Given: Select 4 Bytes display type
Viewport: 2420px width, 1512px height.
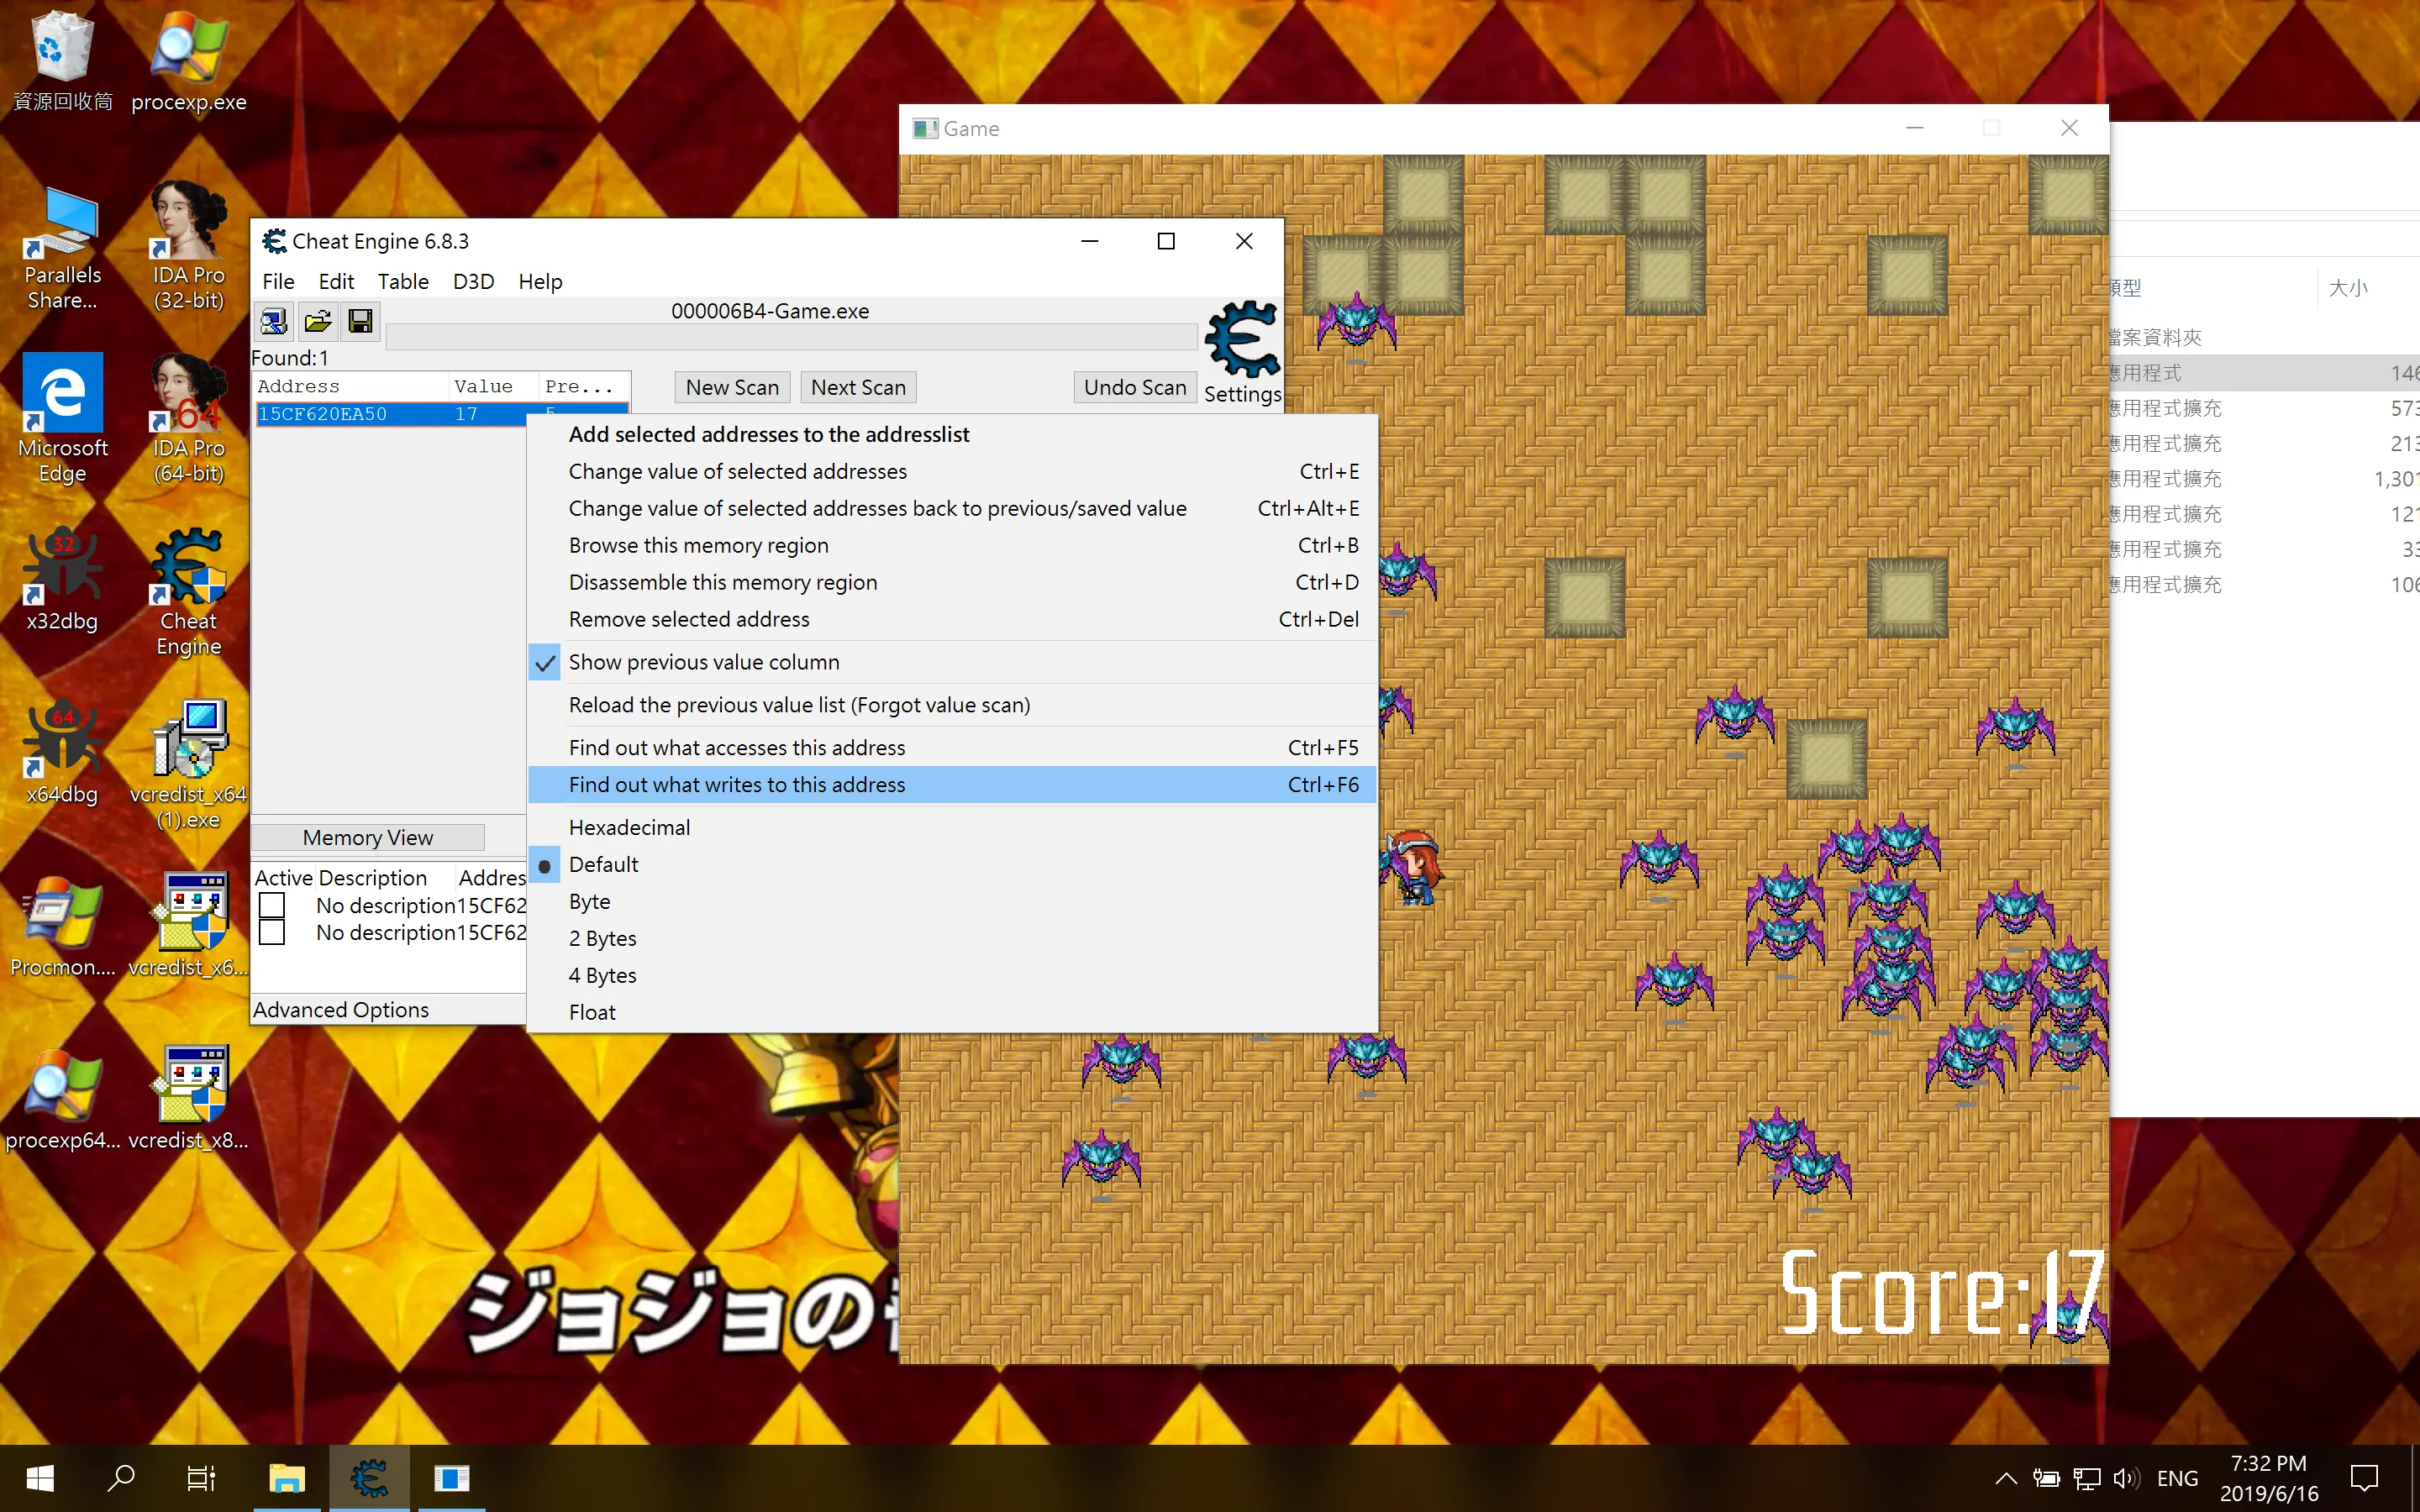Looking at the screenshot, I should click(x=952, y=976).
